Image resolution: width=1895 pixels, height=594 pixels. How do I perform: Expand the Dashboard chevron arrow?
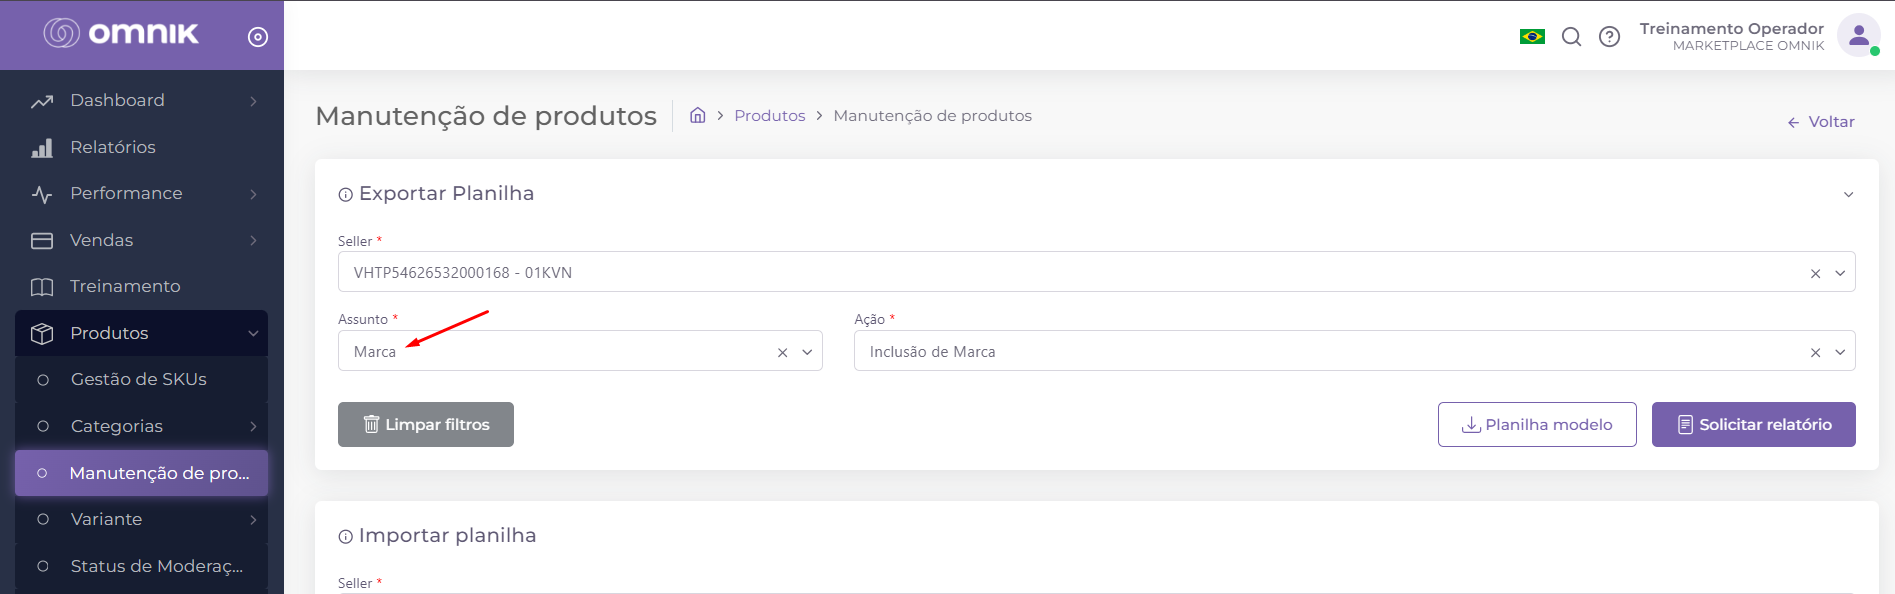pos(253,101)
